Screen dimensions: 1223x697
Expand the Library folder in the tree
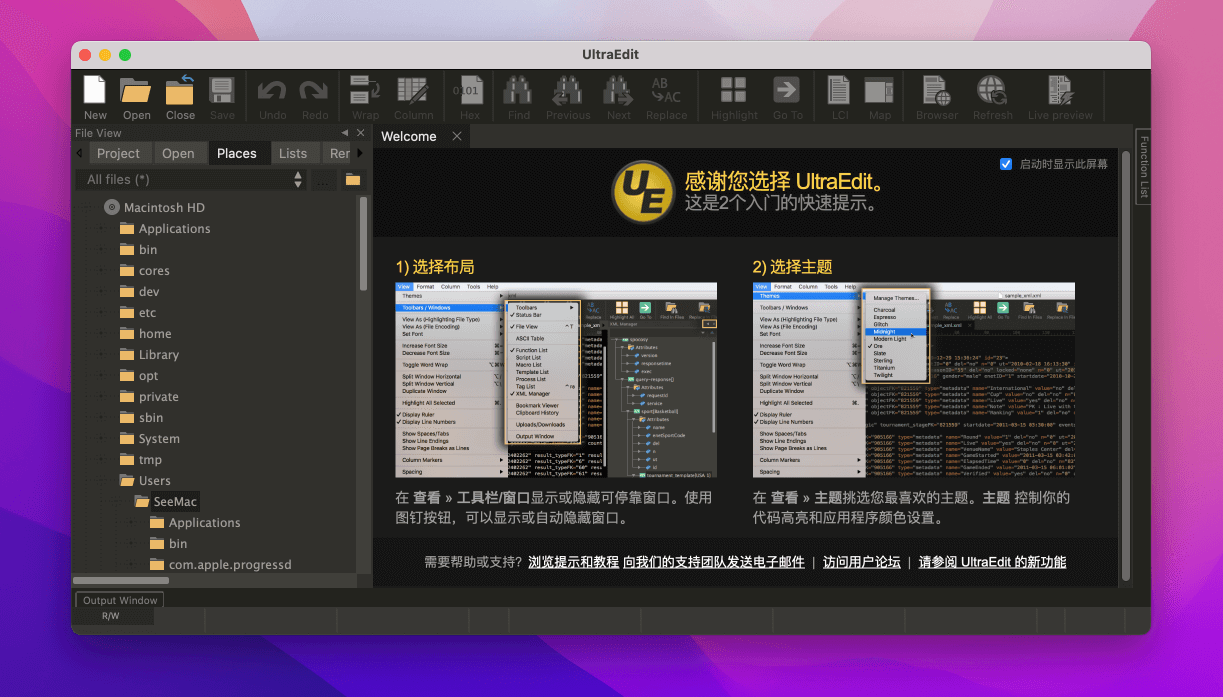coord(100,355)
